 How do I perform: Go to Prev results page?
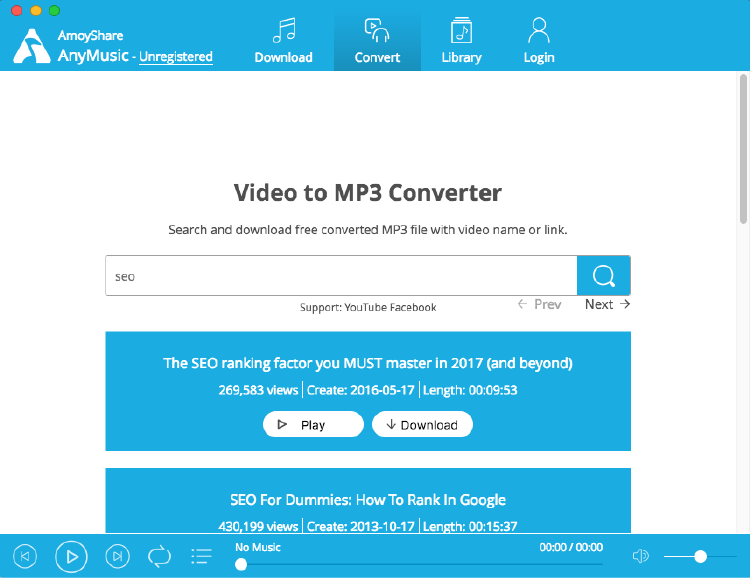(540, 304)
